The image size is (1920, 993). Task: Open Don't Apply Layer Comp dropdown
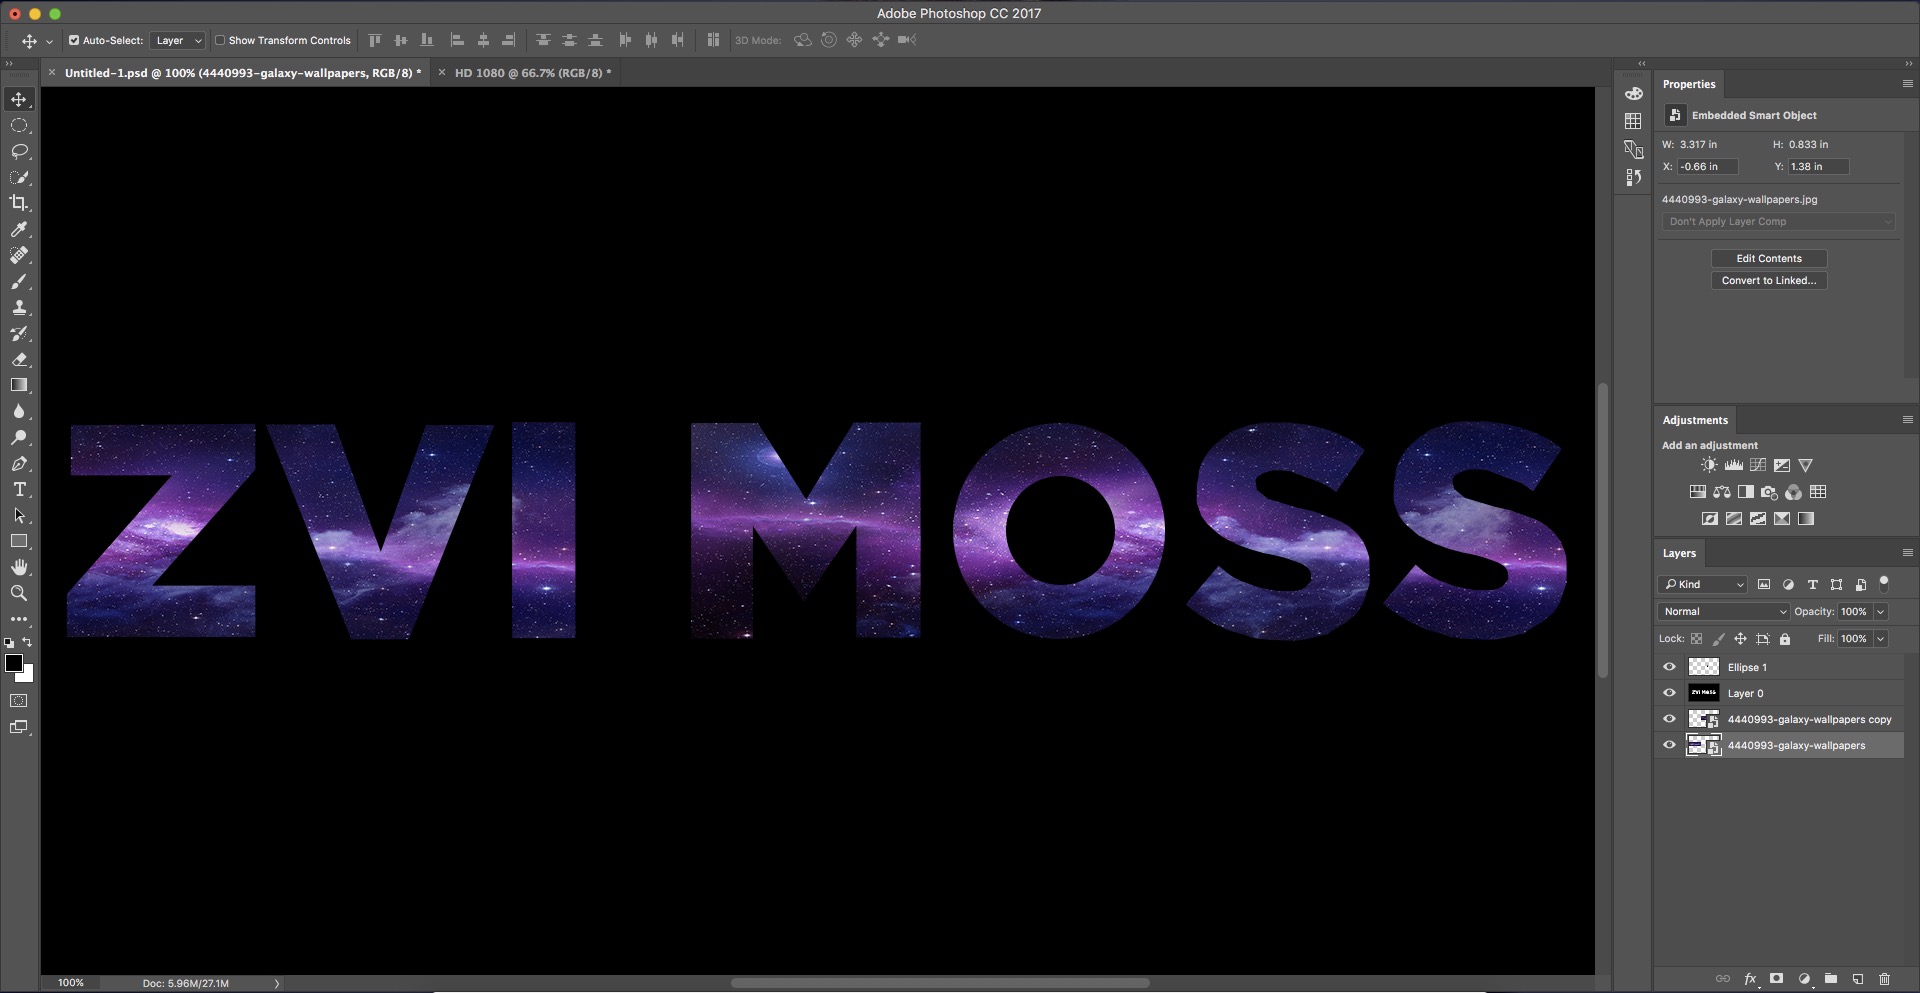coord(1778,222)
